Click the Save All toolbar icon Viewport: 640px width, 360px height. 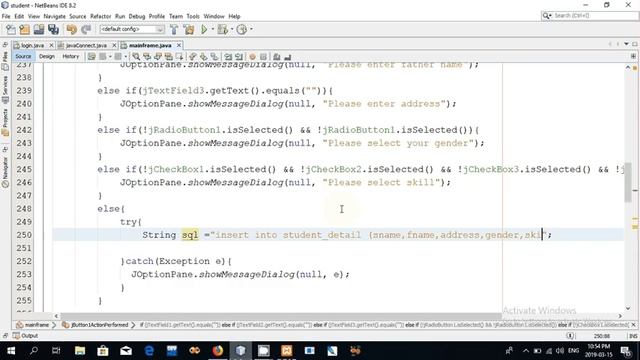[x=53, y=29]
